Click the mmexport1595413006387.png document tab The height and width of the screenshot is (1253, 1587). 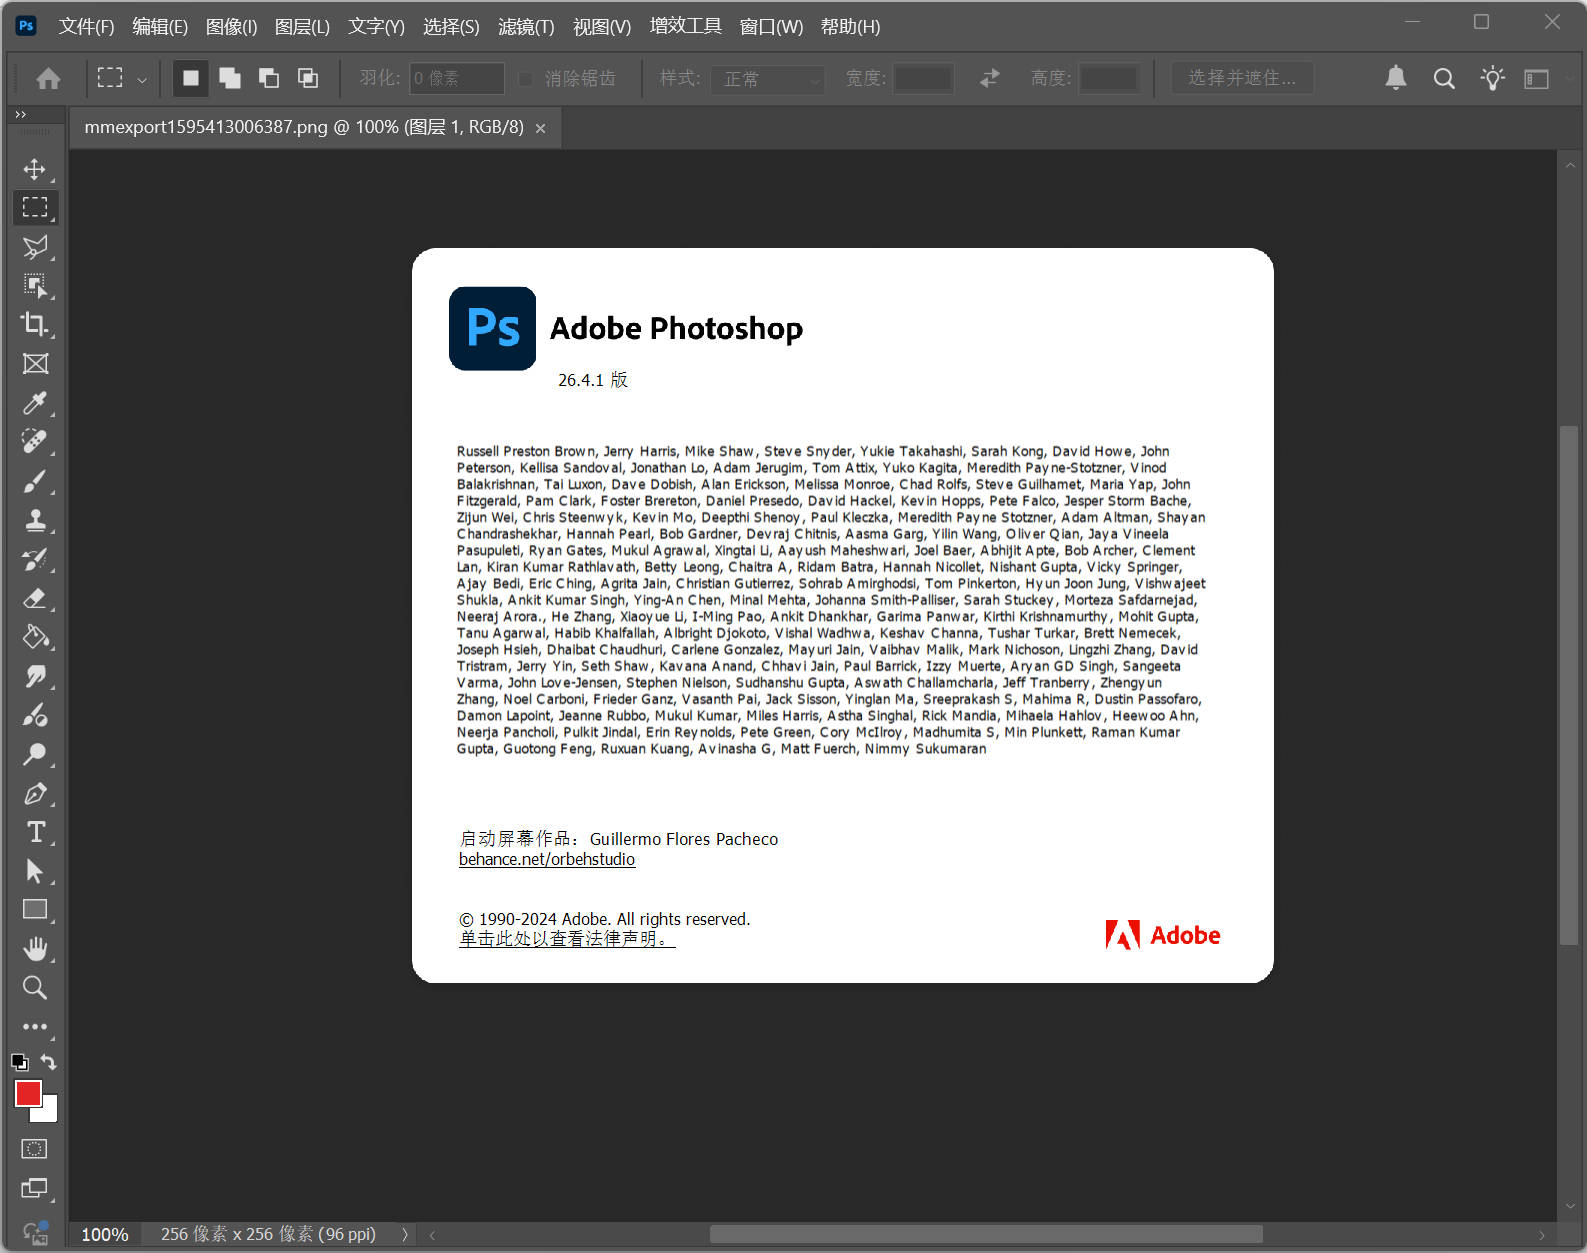(304, 128)
